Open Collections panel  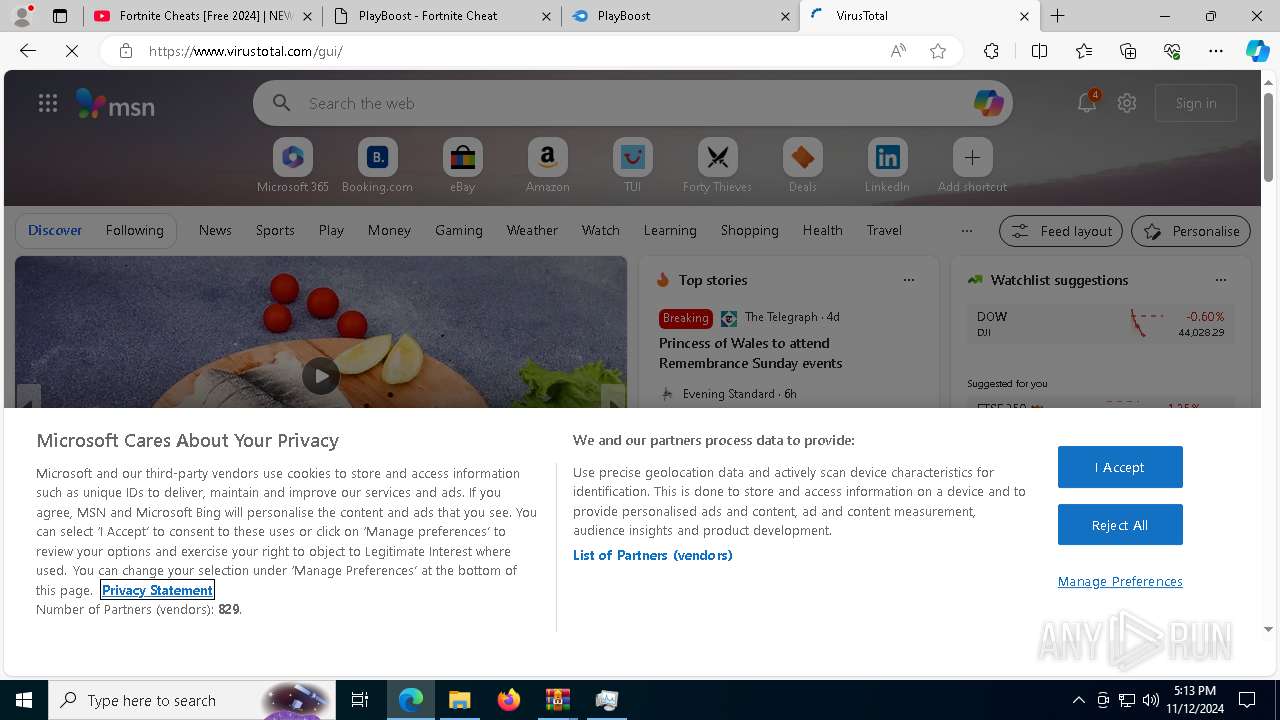click(1128, 51)
